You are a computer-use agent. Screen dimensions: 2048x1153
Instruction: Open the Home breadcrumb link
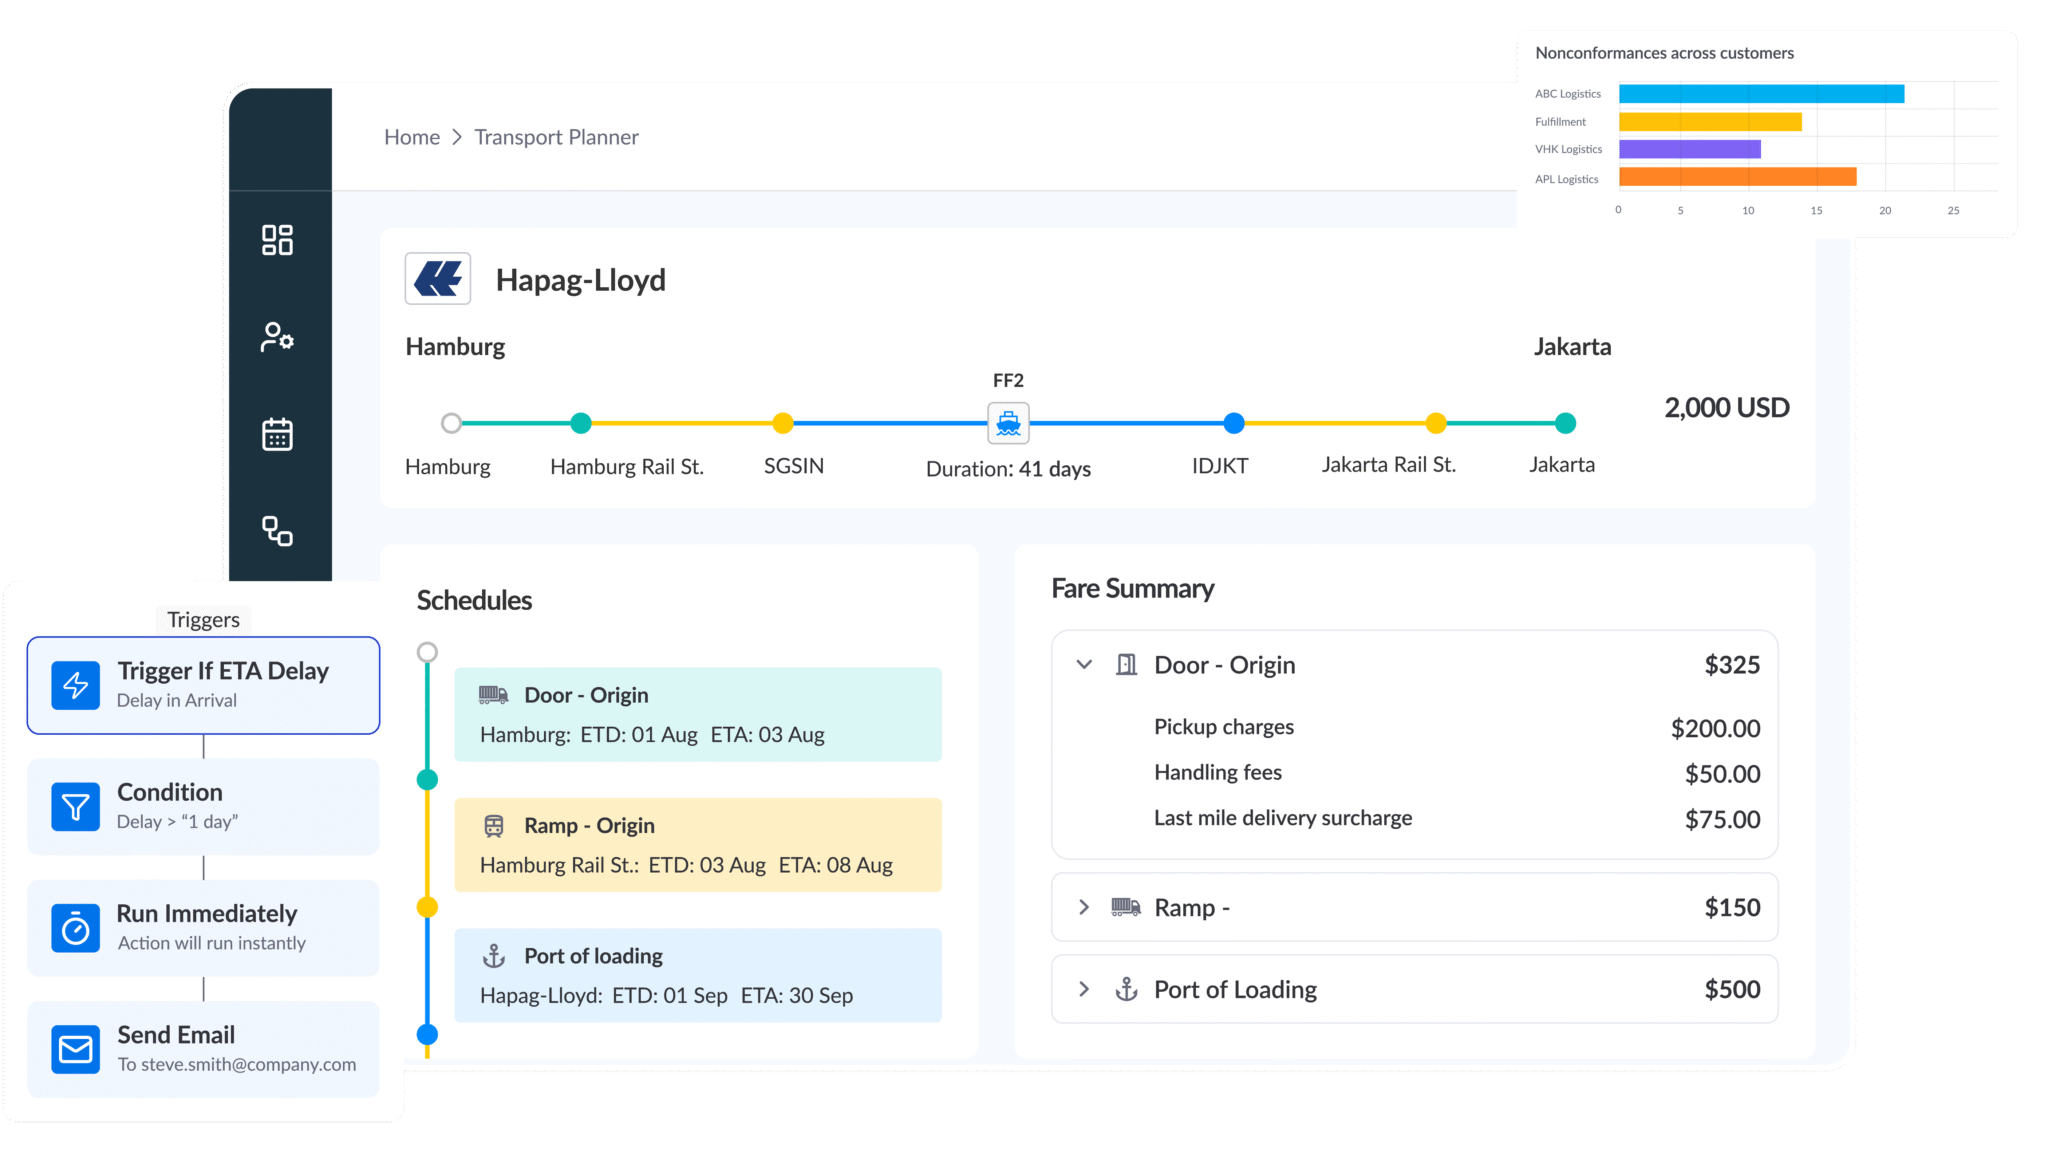pyautogui.click(x=412, y=137)
